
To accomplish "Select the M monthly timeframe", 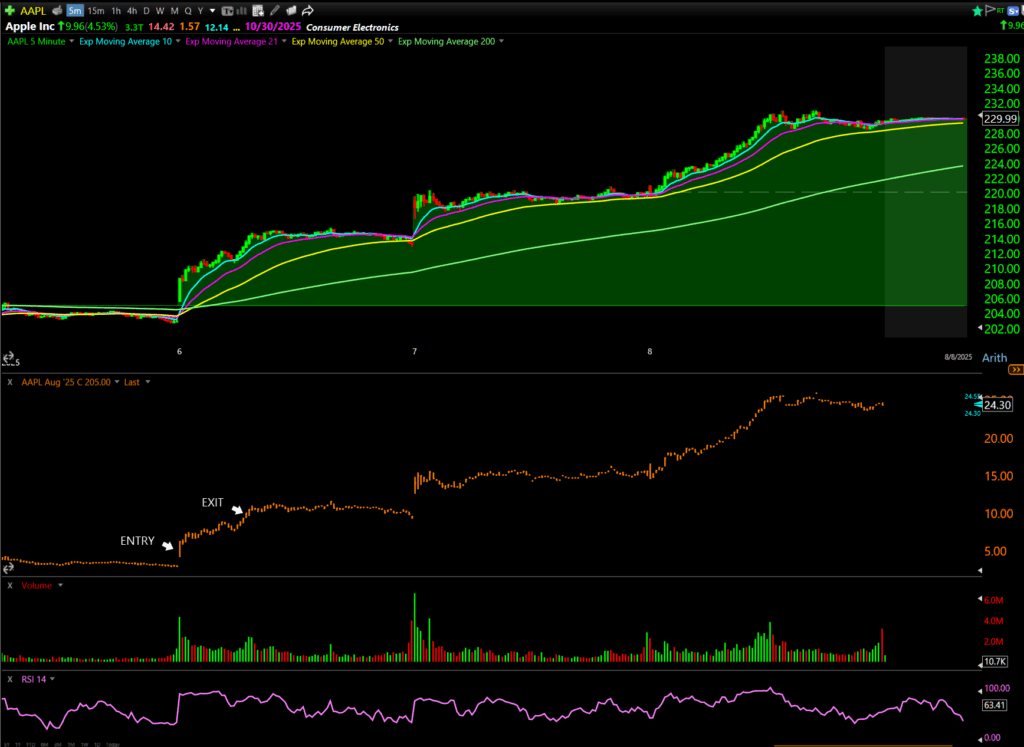I will [174, 10].
